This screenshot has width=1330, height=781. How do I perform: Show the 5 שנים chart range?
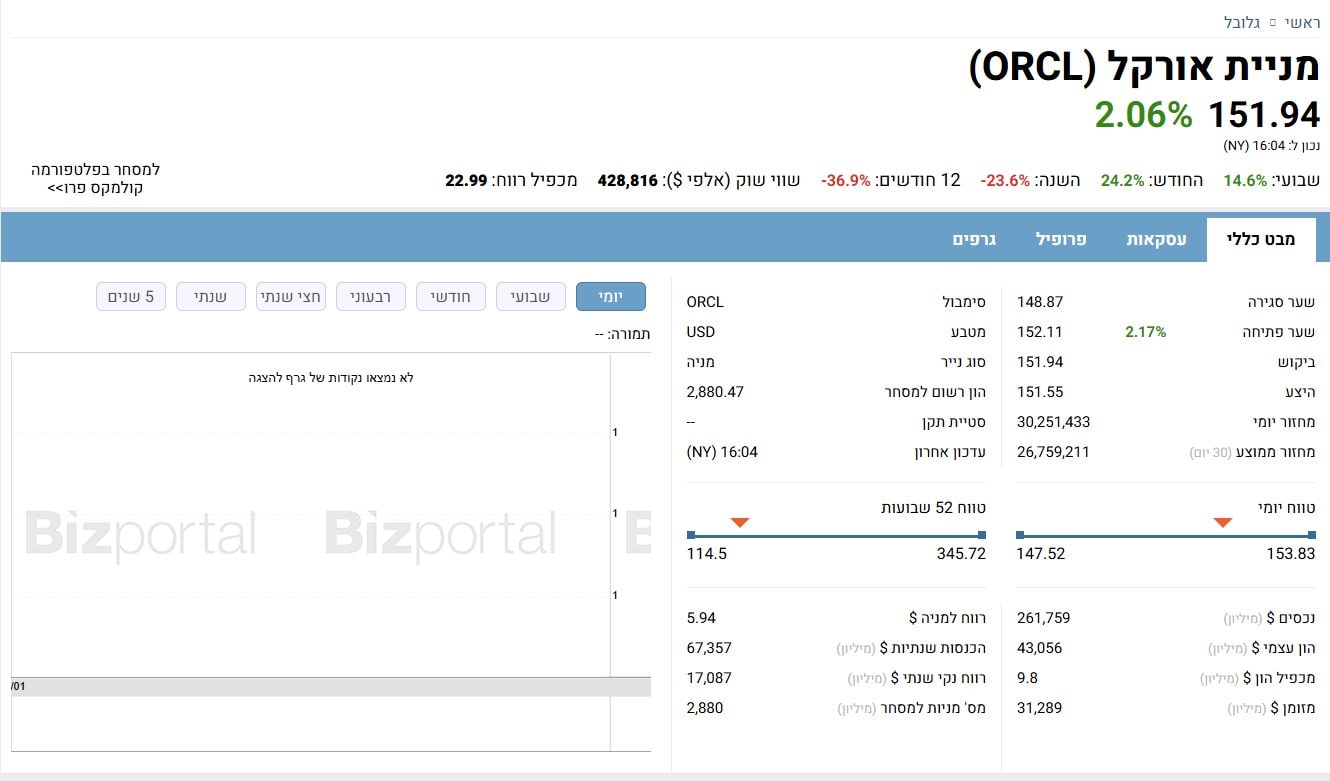click(131, 297)
